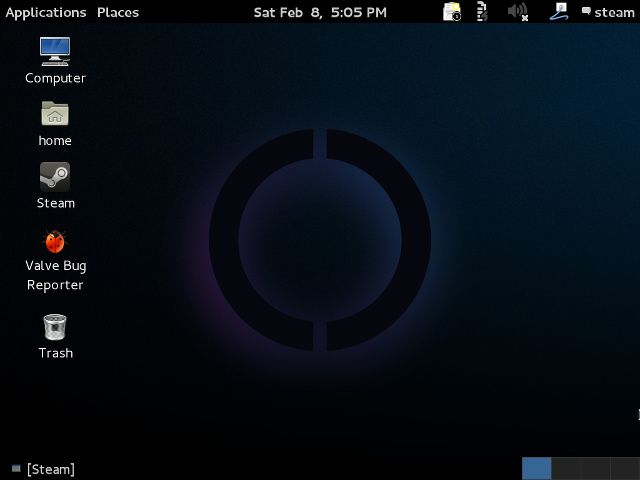The image size is (640, 480).
Task: Open the Applications menu
Action: tap(46, 13)
